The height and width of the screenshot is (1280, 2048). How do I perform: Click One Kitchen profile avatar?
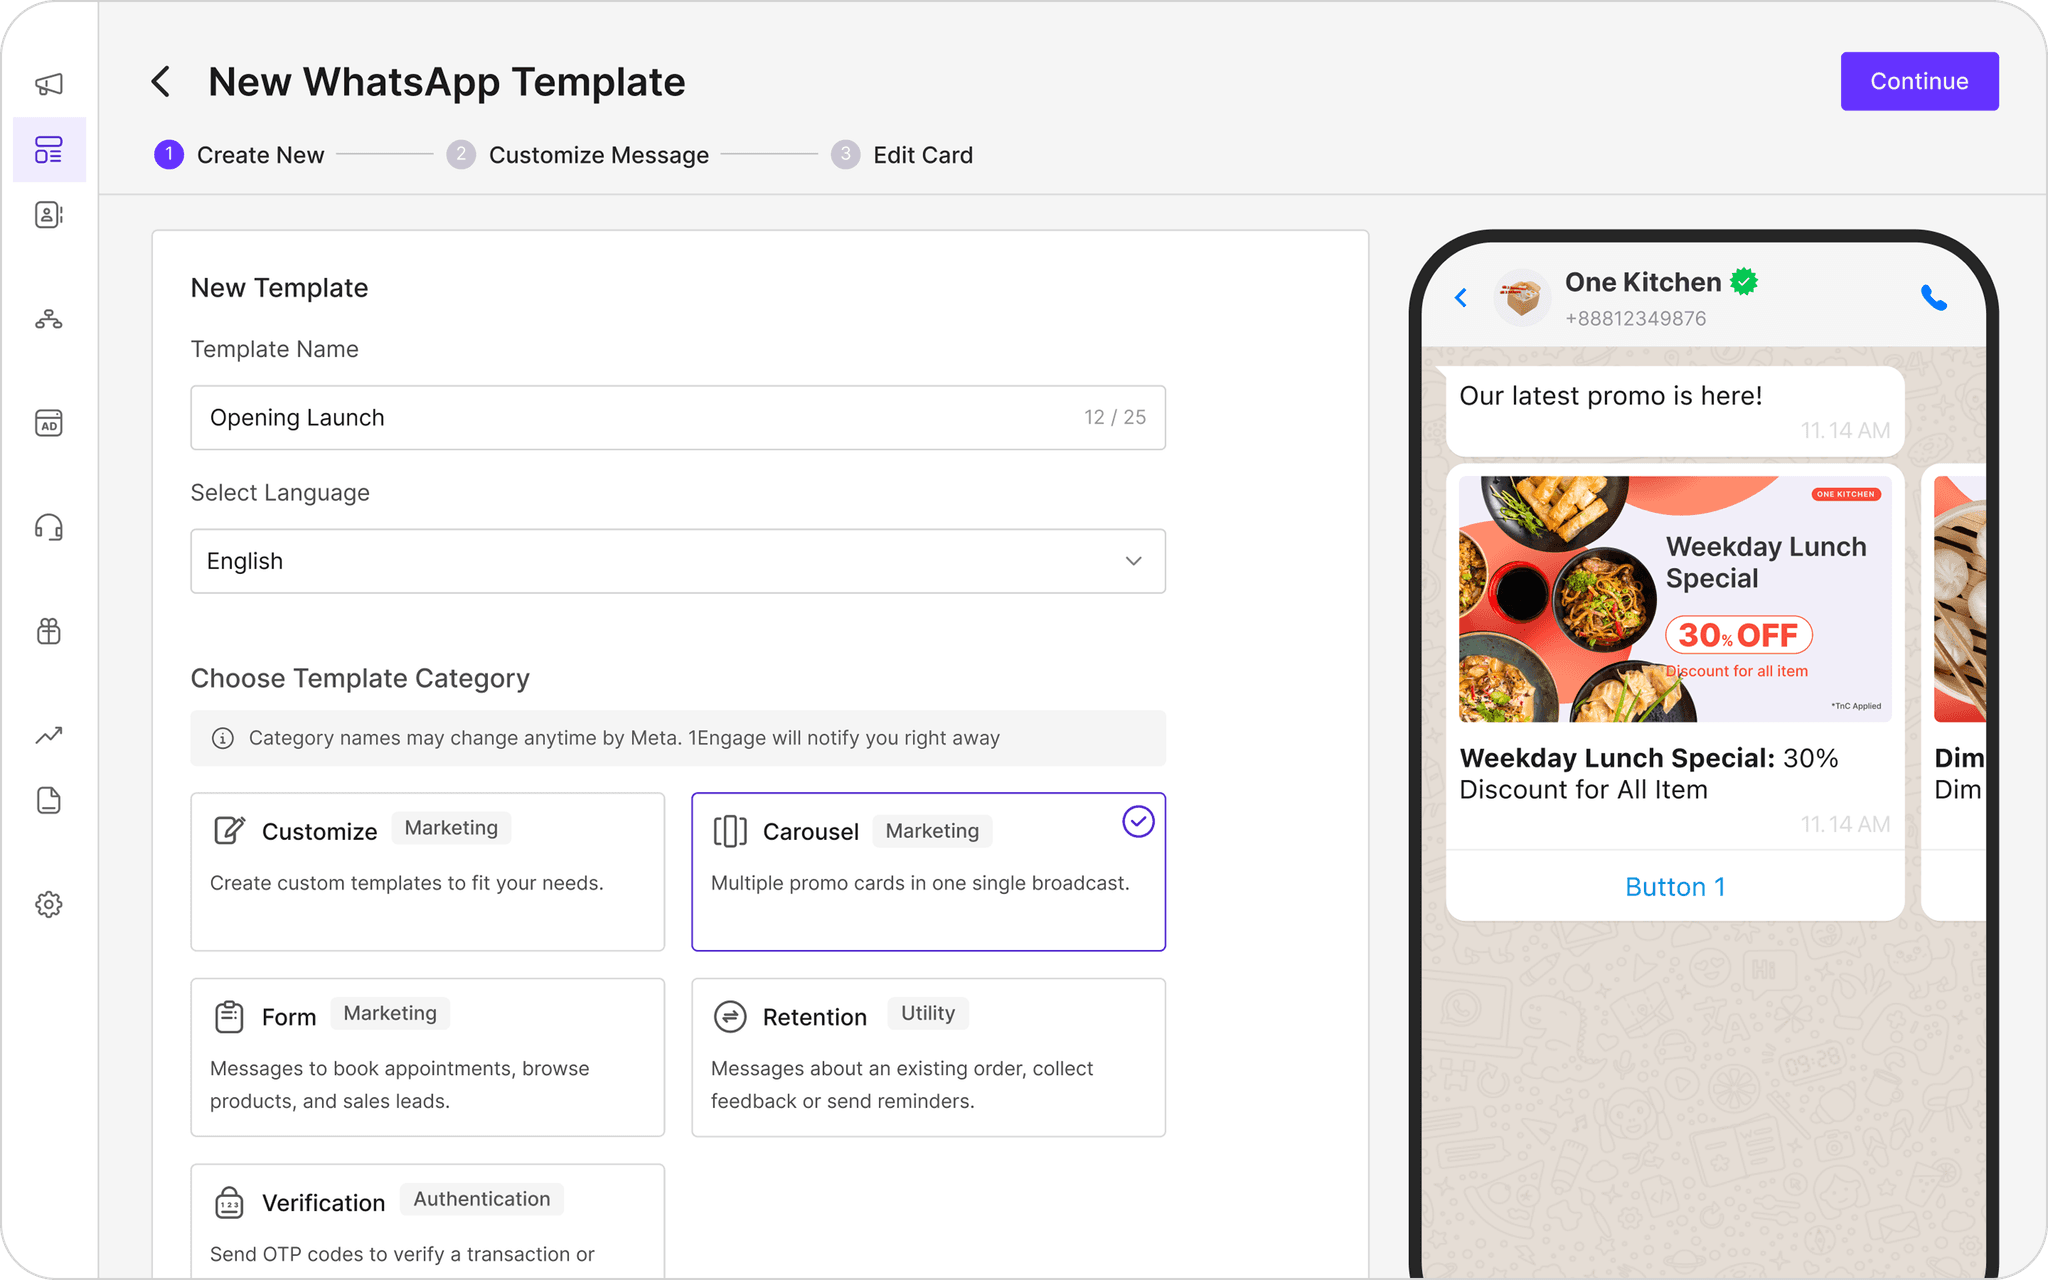coord(1522,298)
